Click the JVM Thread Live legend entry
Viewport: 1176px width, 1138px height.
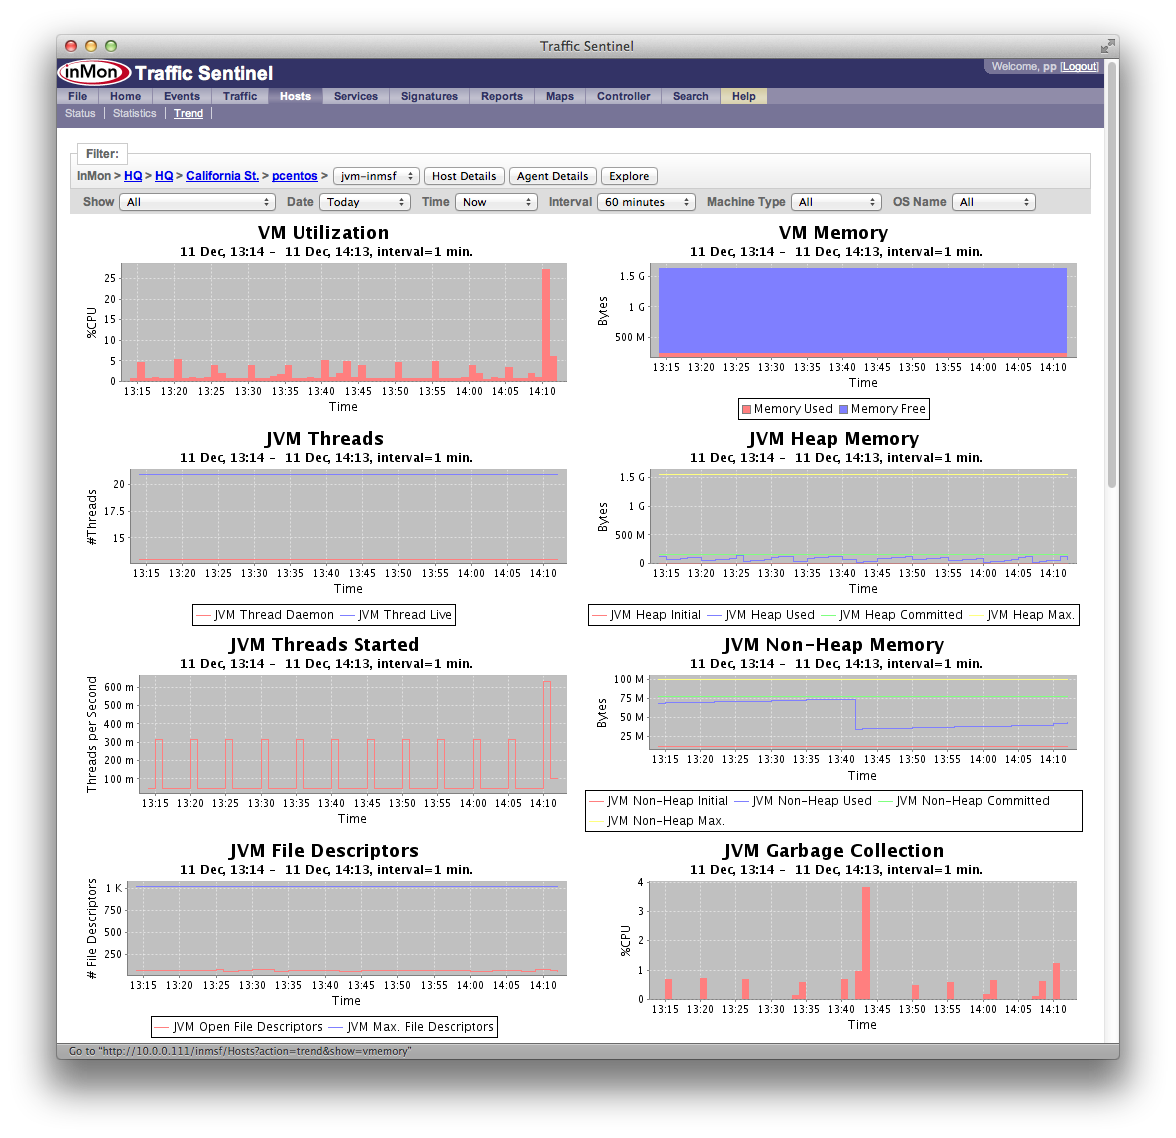pos(396,615)
